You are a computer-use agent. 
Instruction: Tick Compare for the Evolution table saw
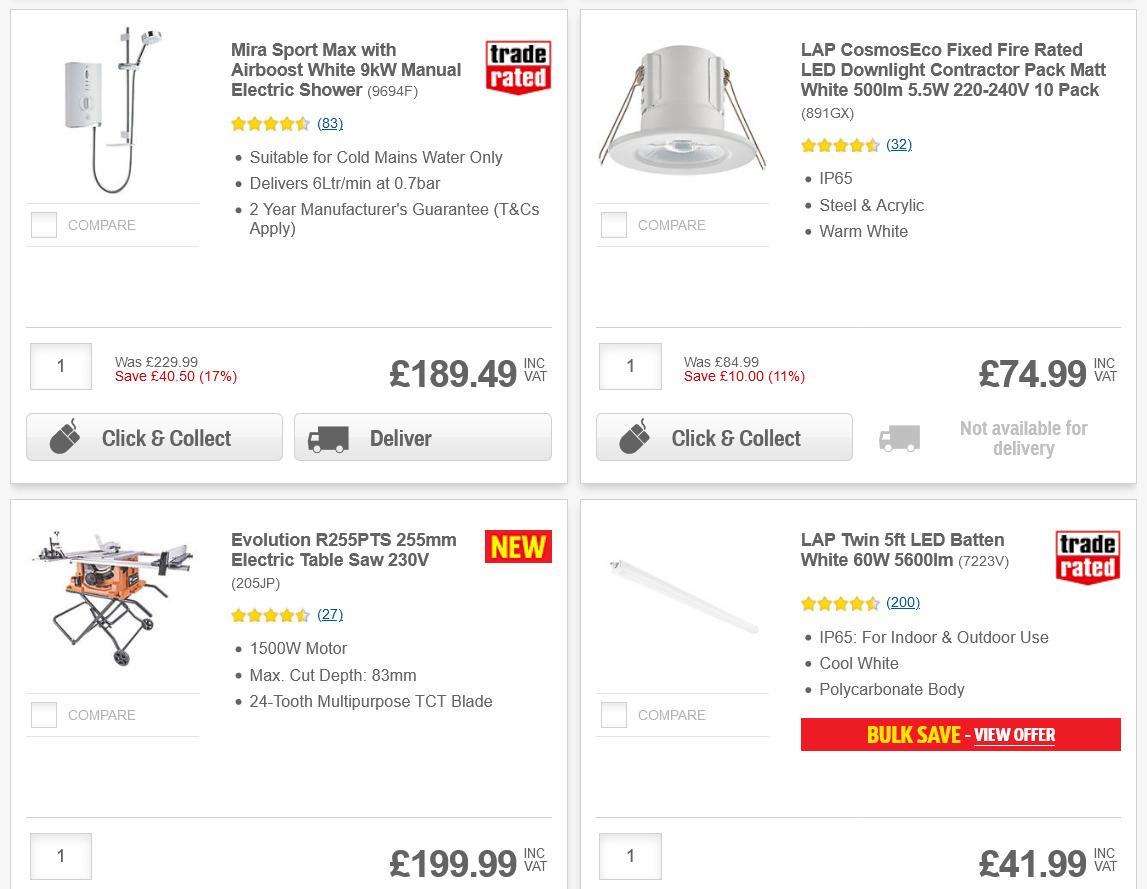point(44,715)
